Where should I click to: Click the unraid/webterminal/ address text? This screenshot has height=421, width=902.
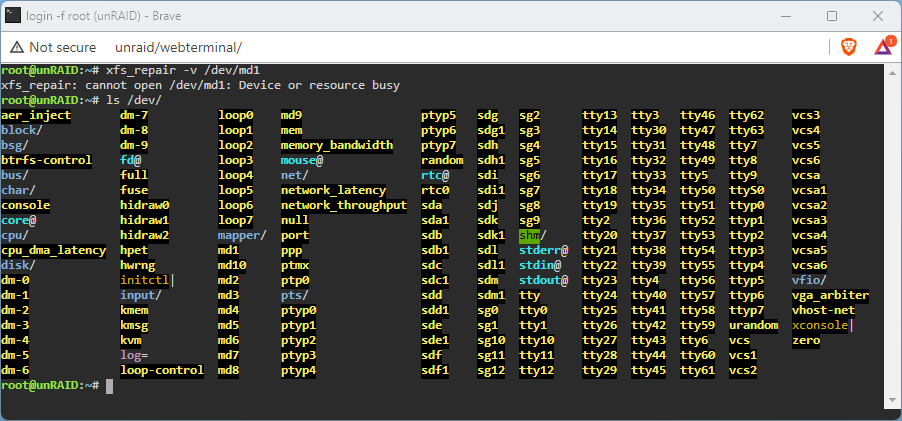(179, 47)
